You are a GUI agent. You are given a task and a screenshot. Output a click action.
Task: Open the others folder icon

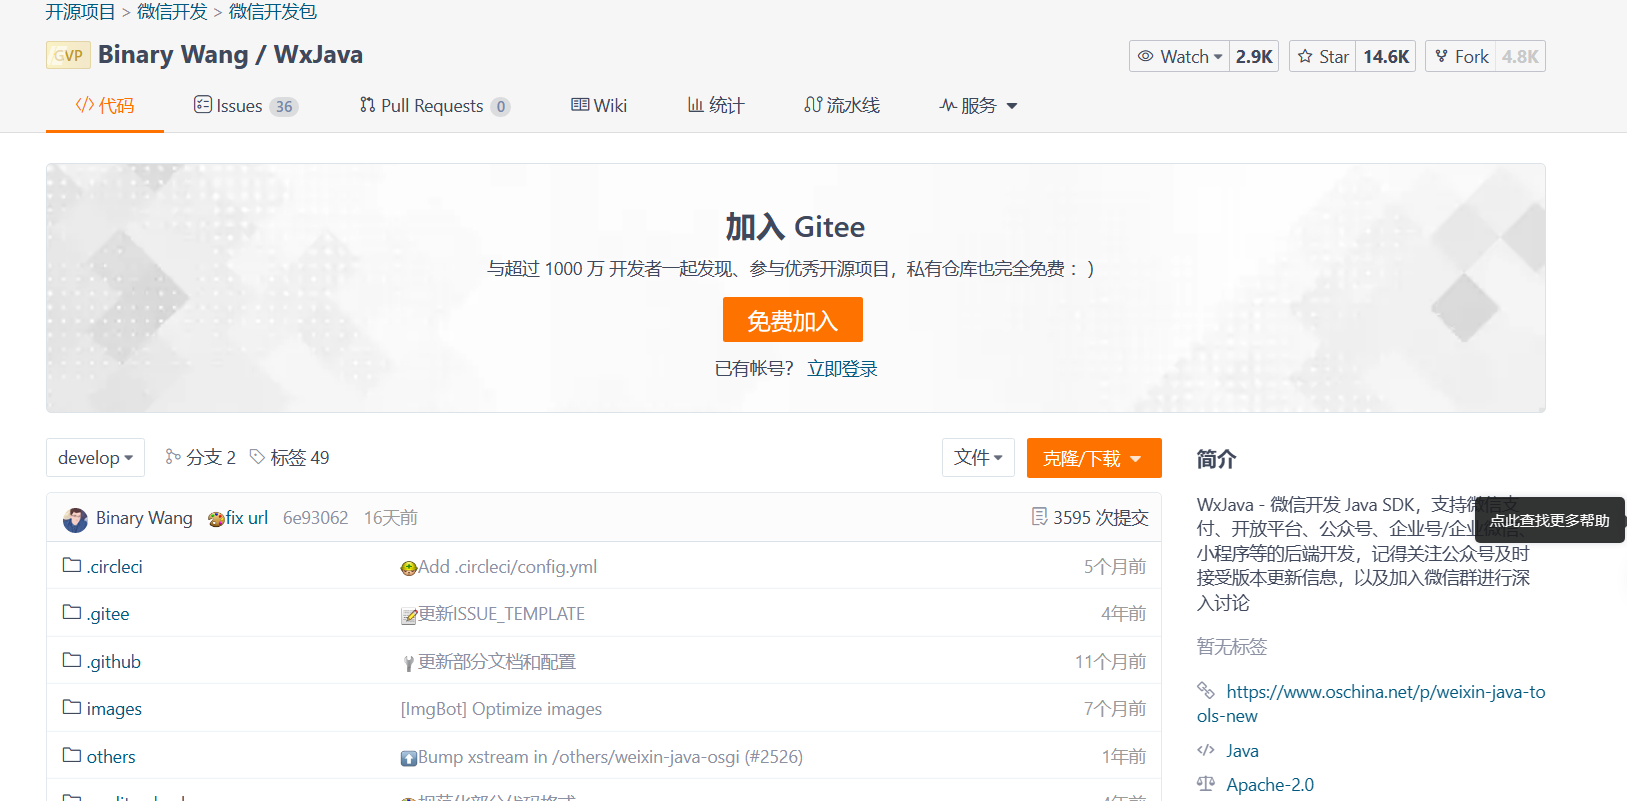click(72, 755)
